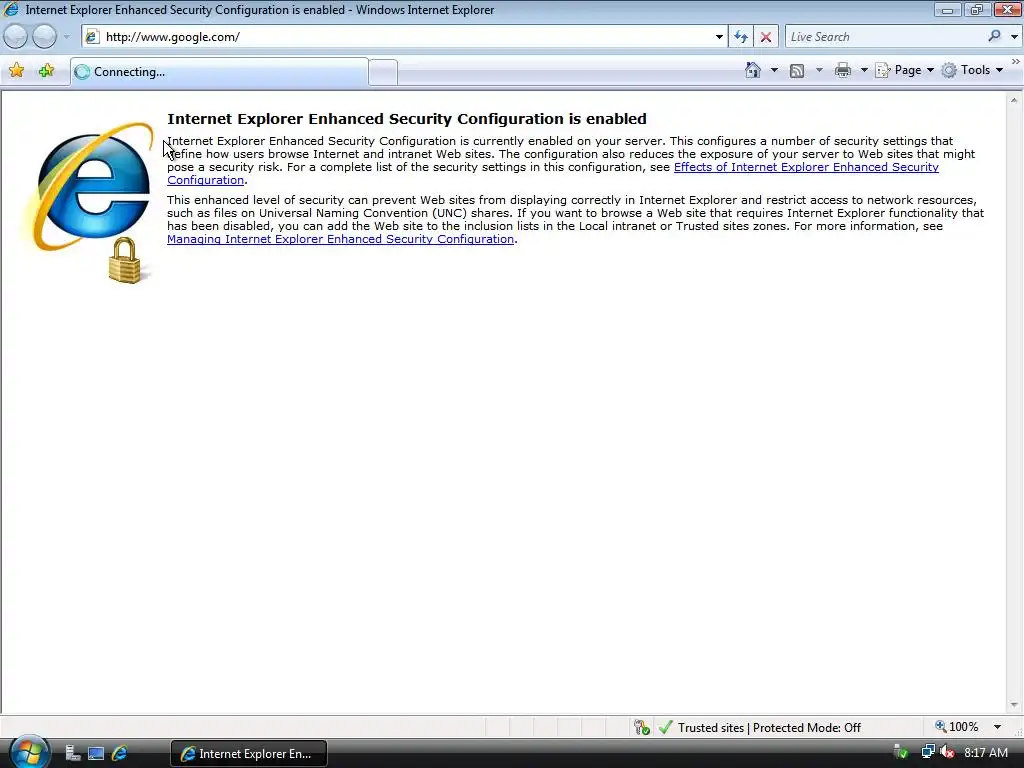Click the Refresh page button

(741, 37)
